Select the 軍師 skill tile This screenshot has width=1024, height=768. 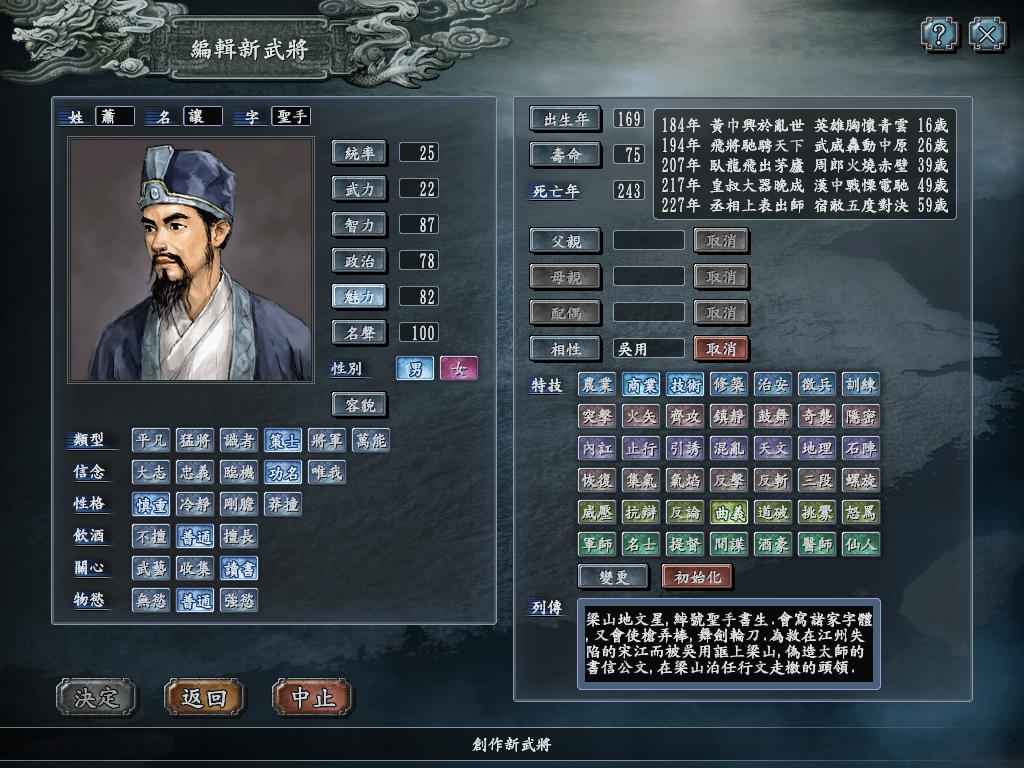pos(597,544)
